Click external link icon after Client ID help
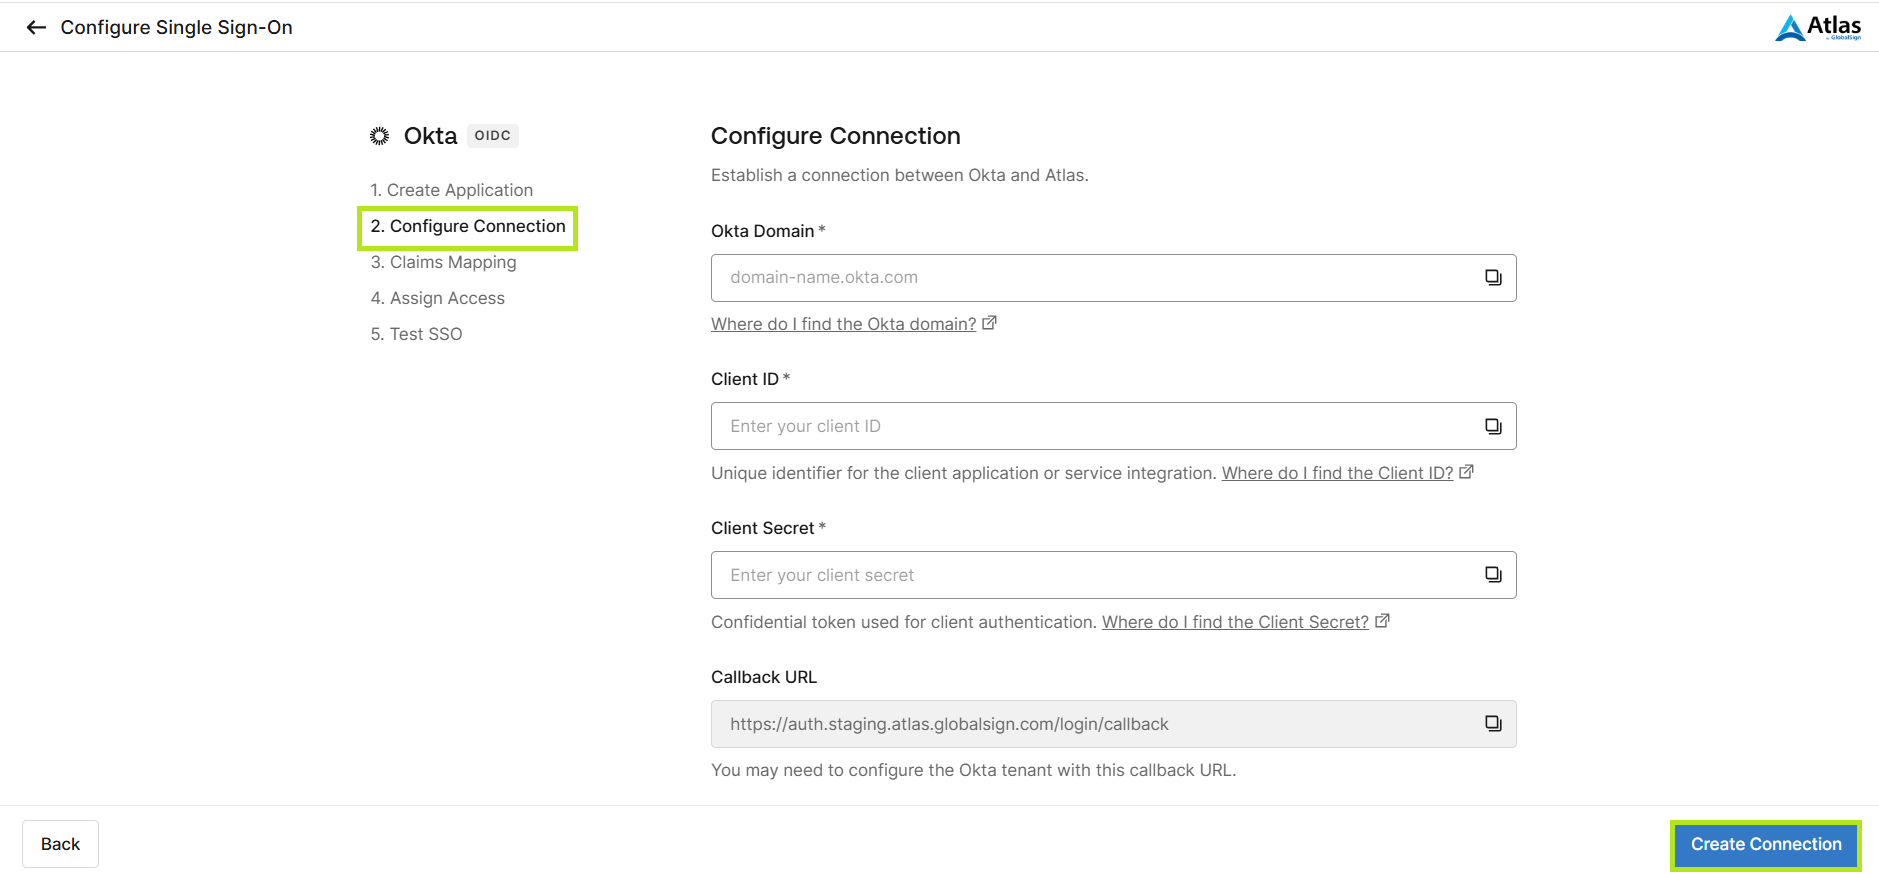 point(1466,472)
